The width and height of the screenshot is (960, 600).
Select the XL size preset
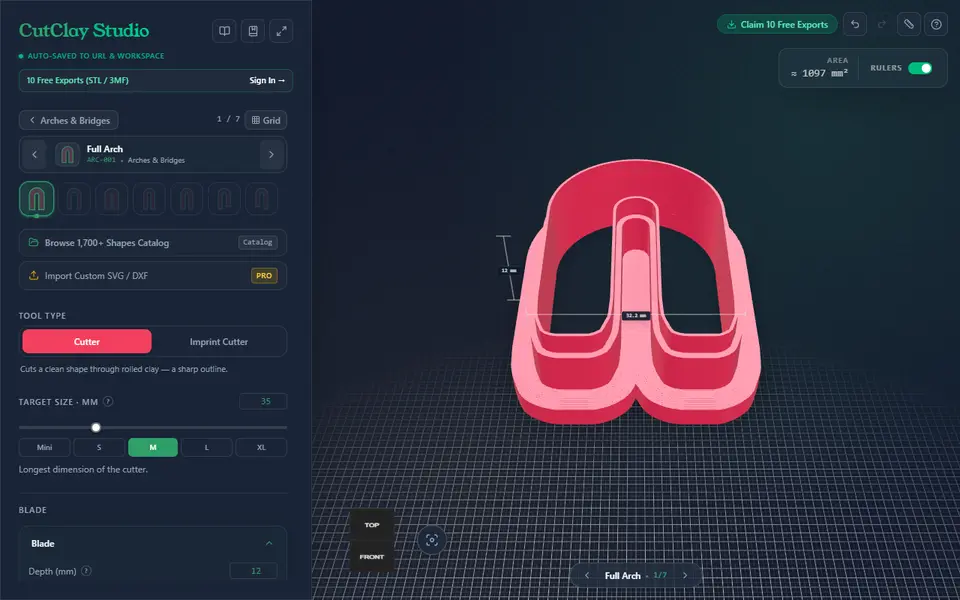(x=261, y=448)
